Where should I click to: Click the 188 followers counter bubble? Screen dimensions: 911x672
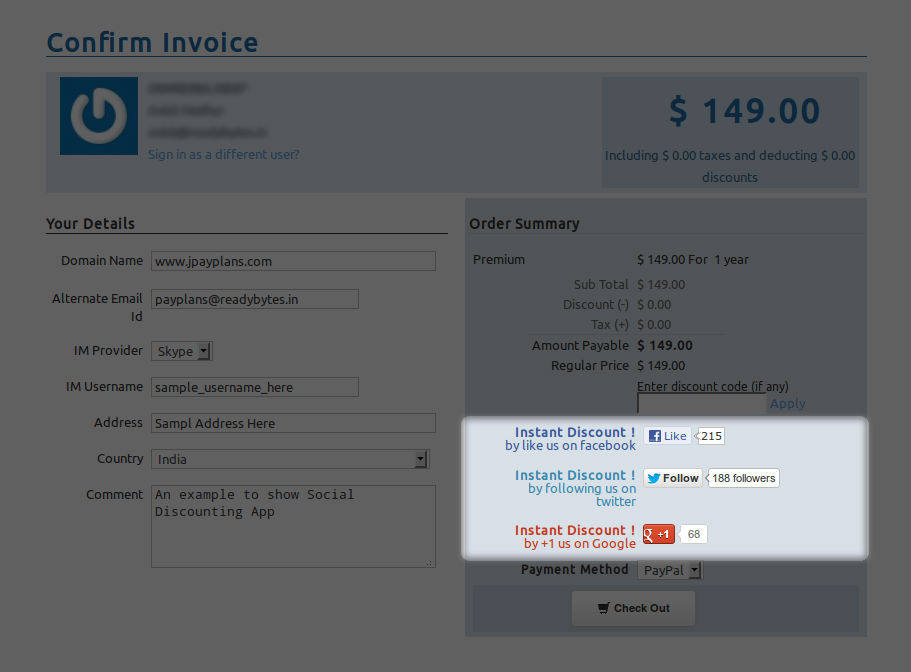click(x=742, y=478)
